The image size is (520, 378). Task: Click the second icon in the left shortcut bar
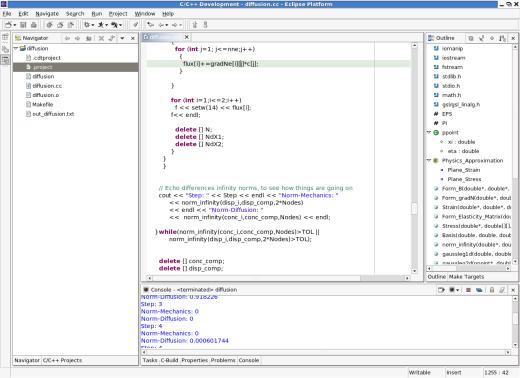pyautogui.click(x=5, y=49)
